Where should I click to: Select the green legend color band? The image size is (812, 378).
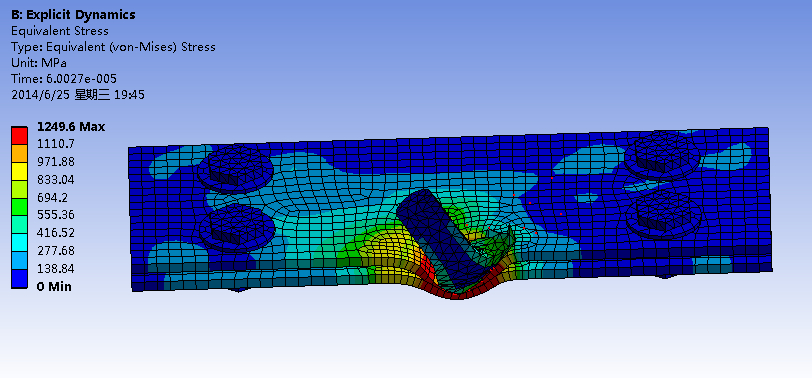pyautogui.click(x=19, y=207)
